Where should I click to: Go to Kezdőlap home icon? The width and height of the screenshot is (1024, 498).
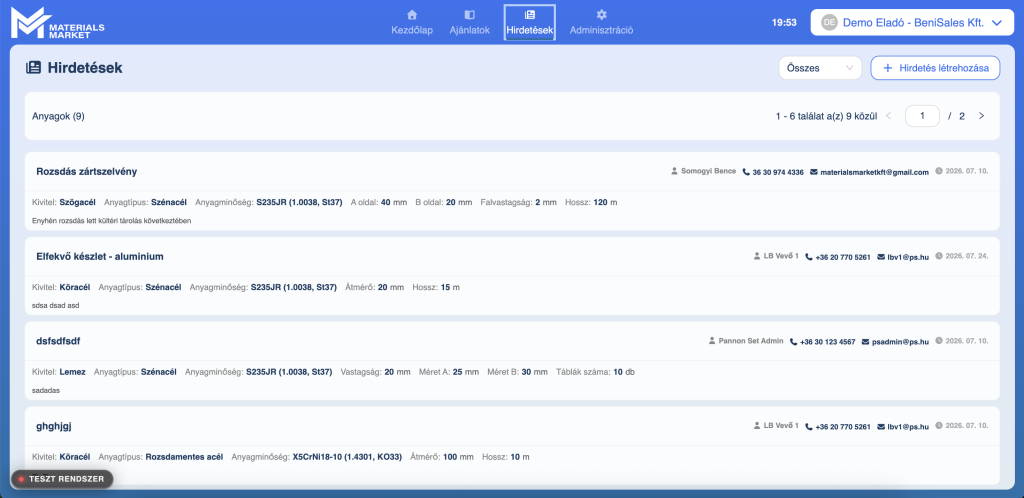click(411, 14)
